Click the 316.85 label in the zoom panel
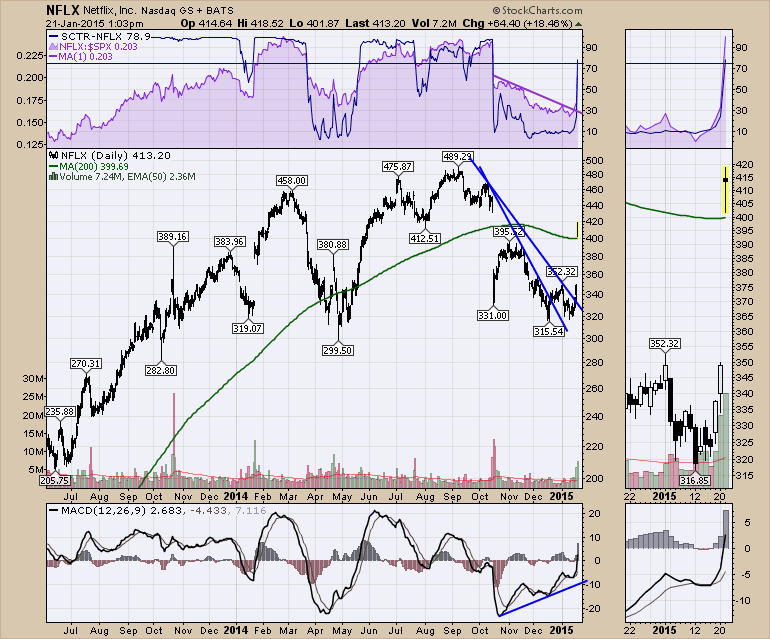The height and width of the screenshot is (639, 770). [x=694, y=480]
